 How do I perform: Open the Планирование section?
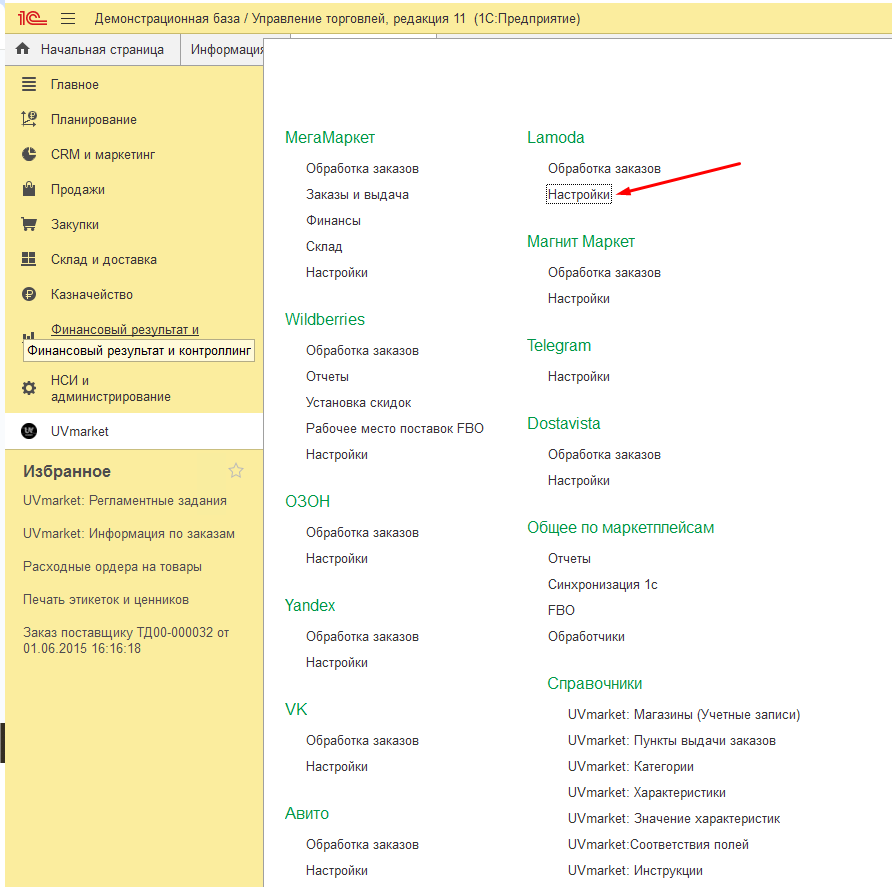pos(94,119)
